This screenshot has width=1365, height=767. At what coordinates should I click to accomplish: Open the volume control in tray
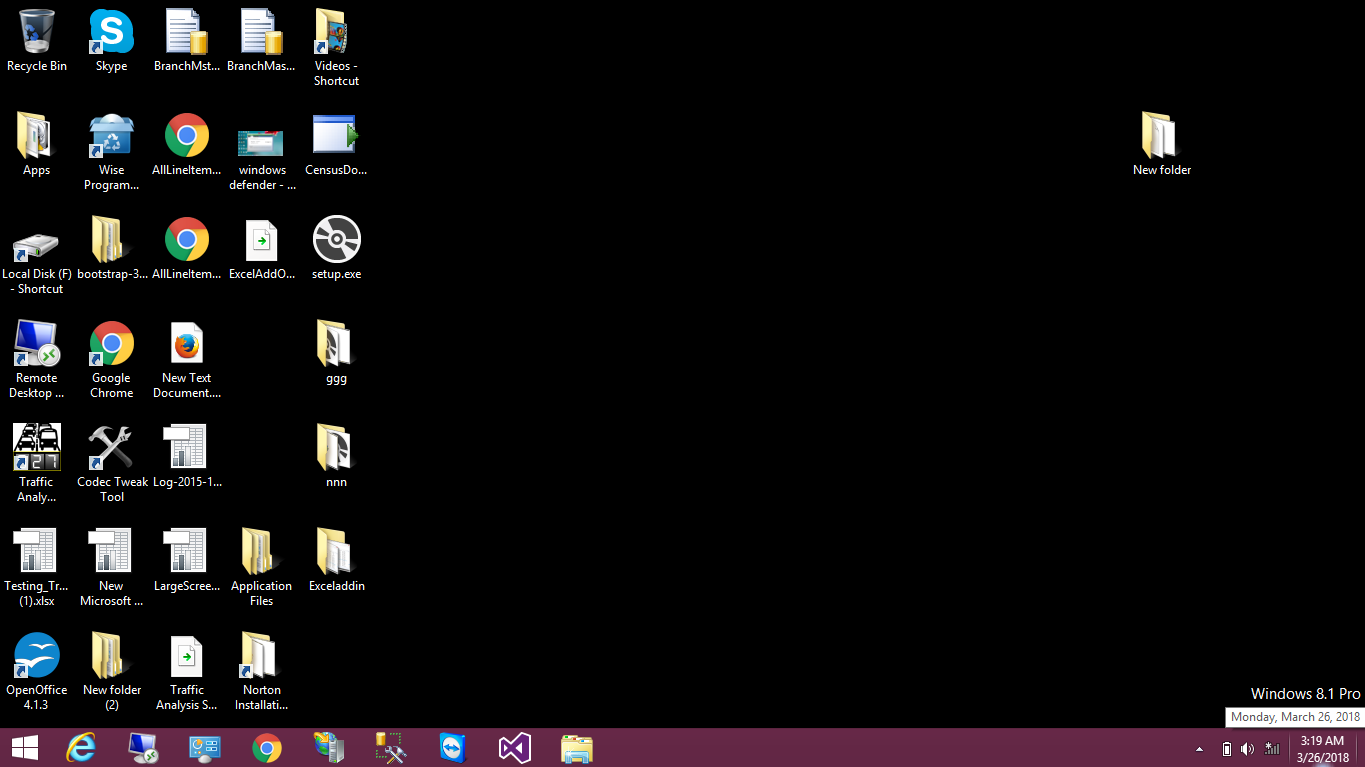click(x=1248, y=749)
